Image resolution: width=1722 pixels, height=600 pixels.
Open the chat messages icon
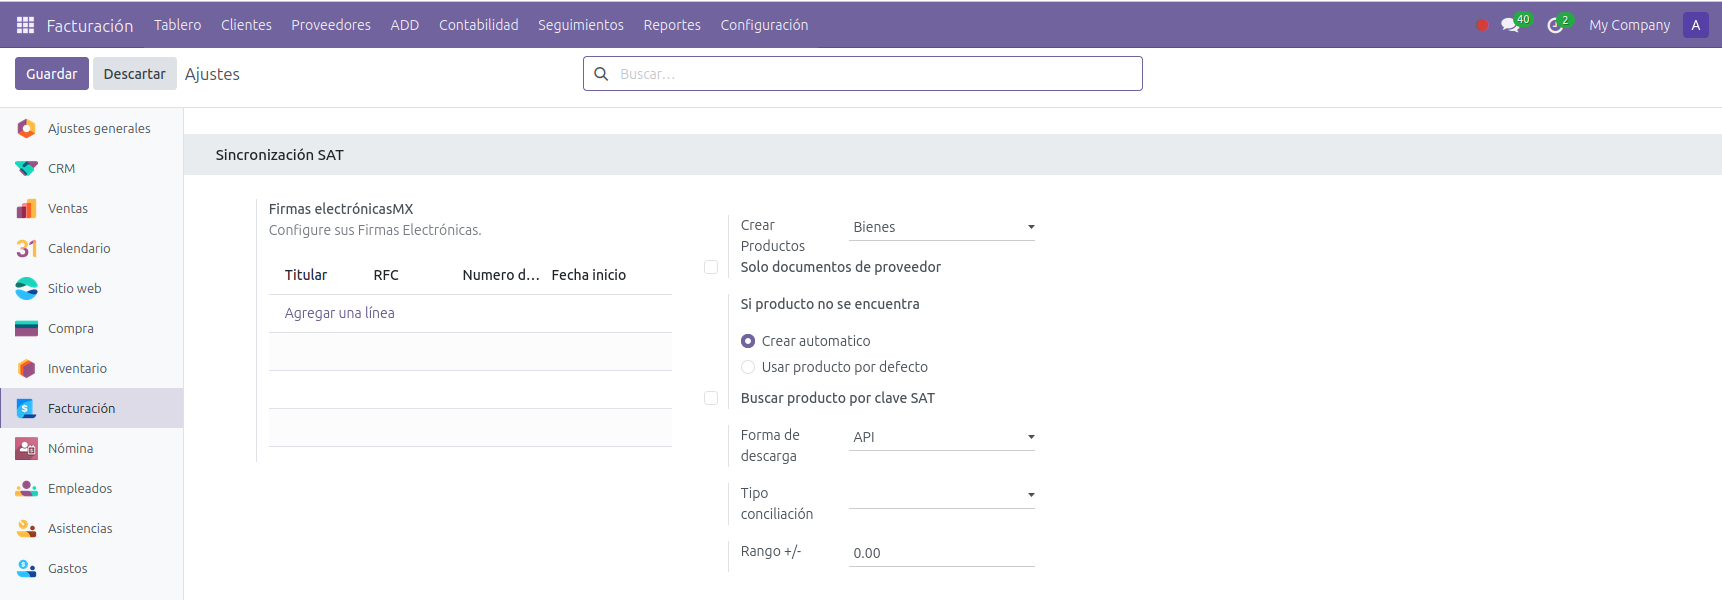pos(1509,25)
